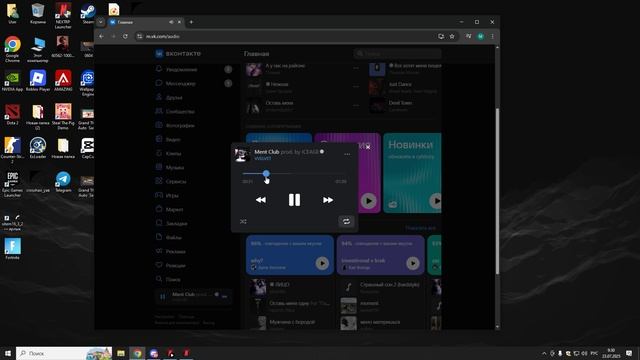
Task: Click the track progress slider handle
Action: (266, 173)
